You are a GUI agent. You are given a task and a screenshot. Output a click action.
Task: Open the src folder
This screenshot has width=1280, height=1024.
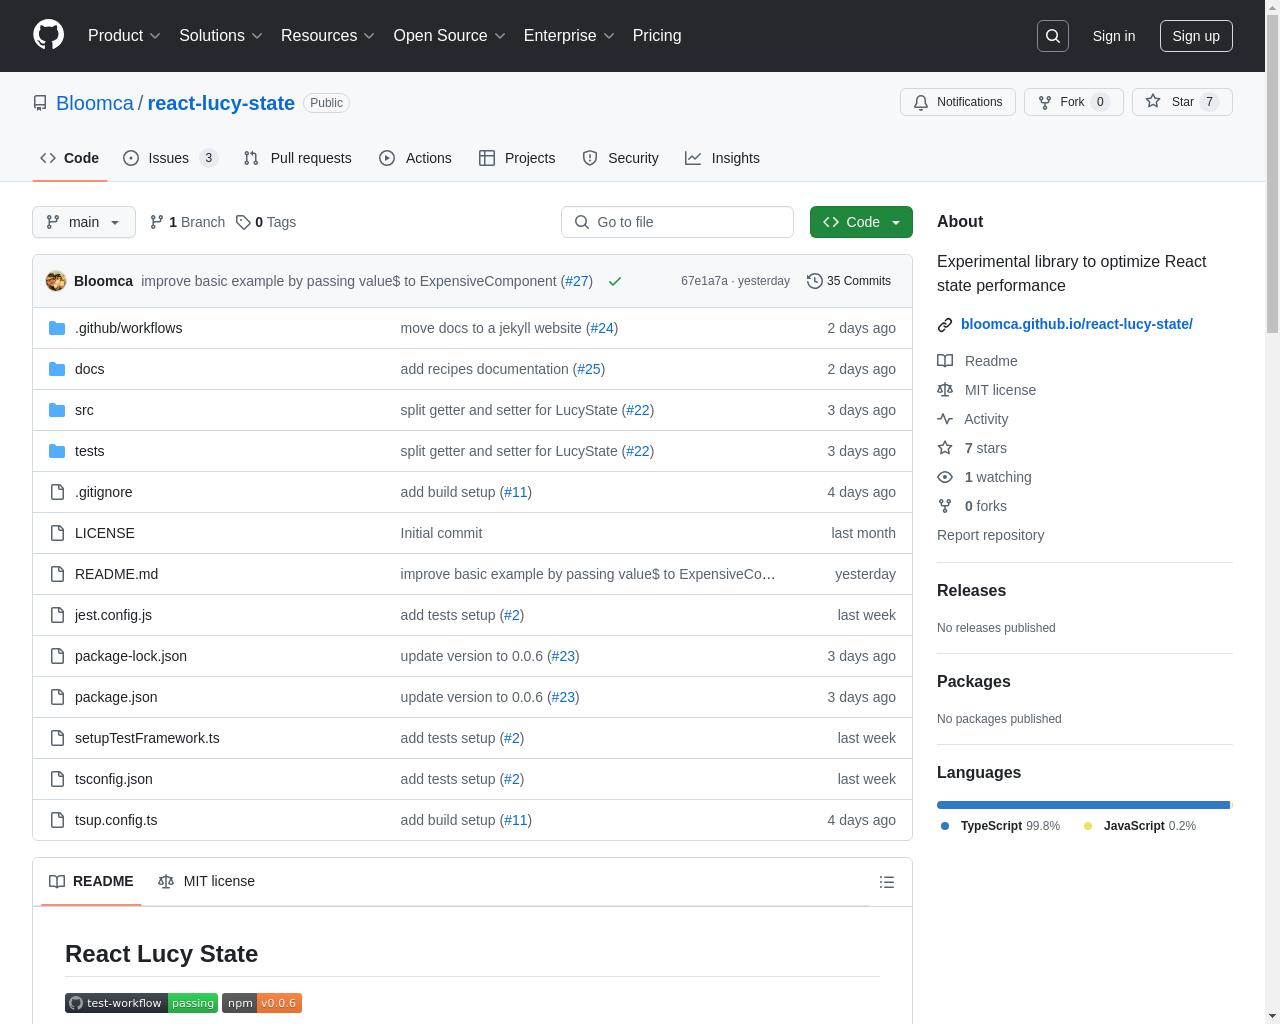pyautogui.click(x=84, y=410)
